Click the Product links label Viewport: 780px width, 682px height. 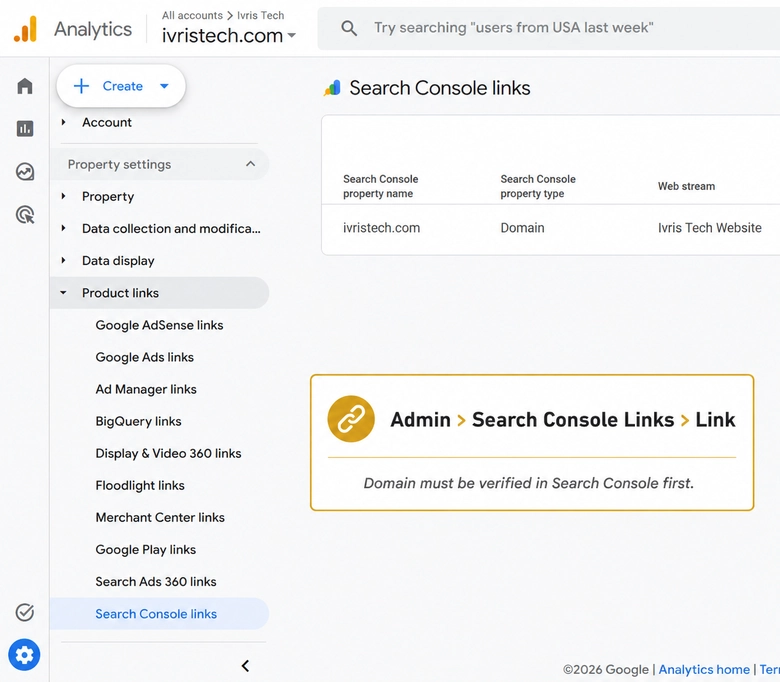click(x=120, y=293)
